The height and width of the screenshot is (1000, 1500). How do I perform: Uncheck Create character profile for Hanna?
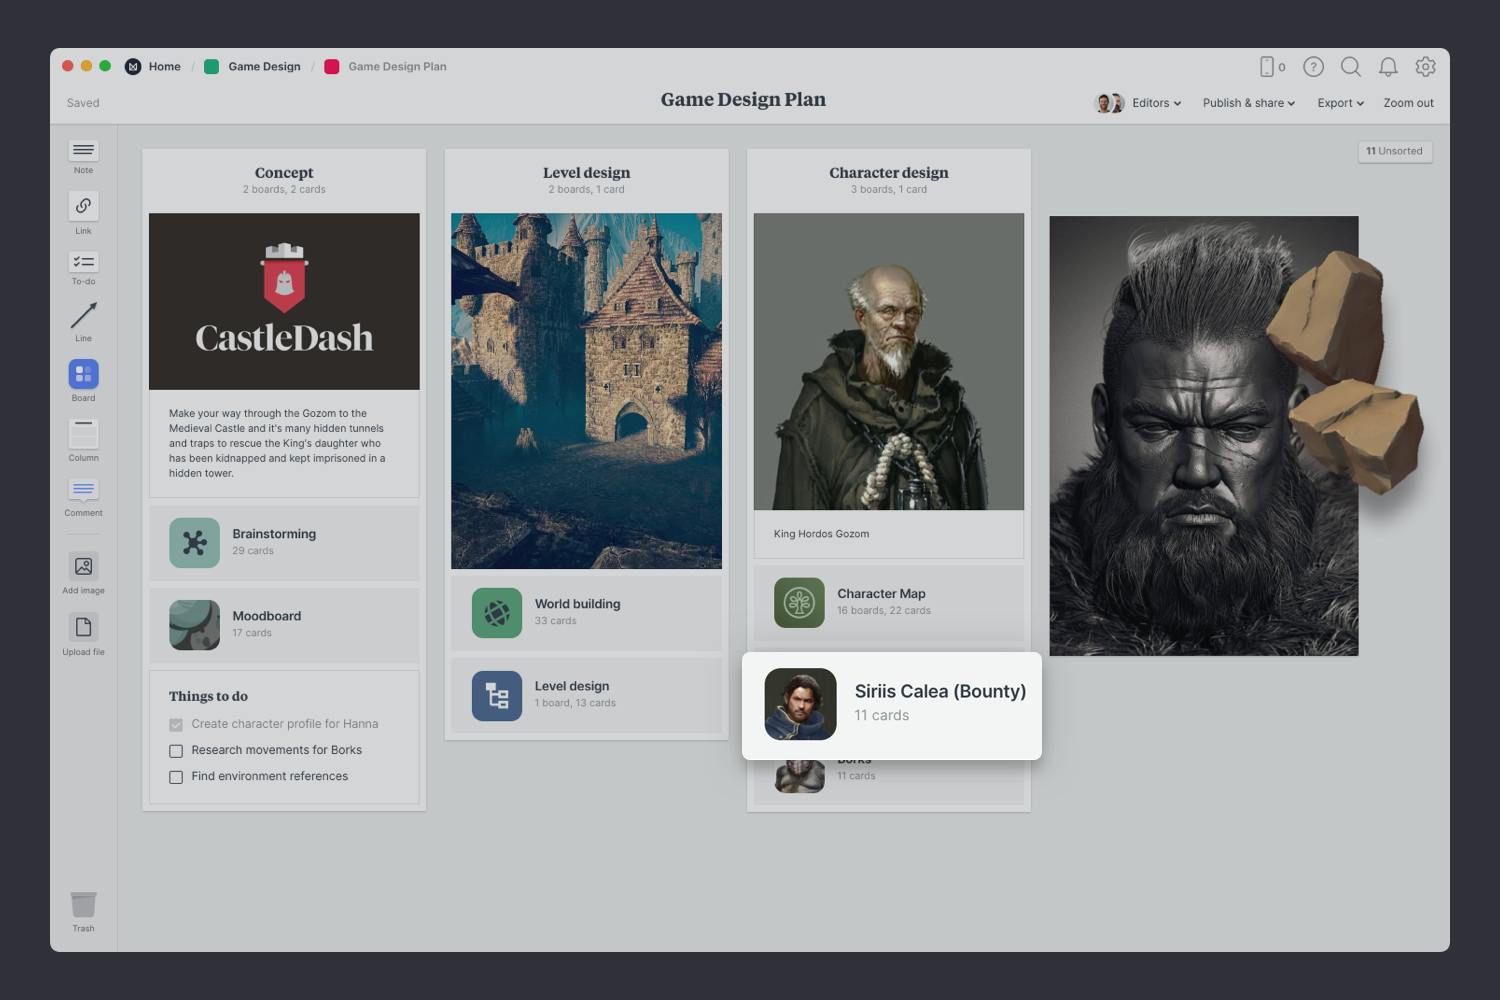click(176, 724)
